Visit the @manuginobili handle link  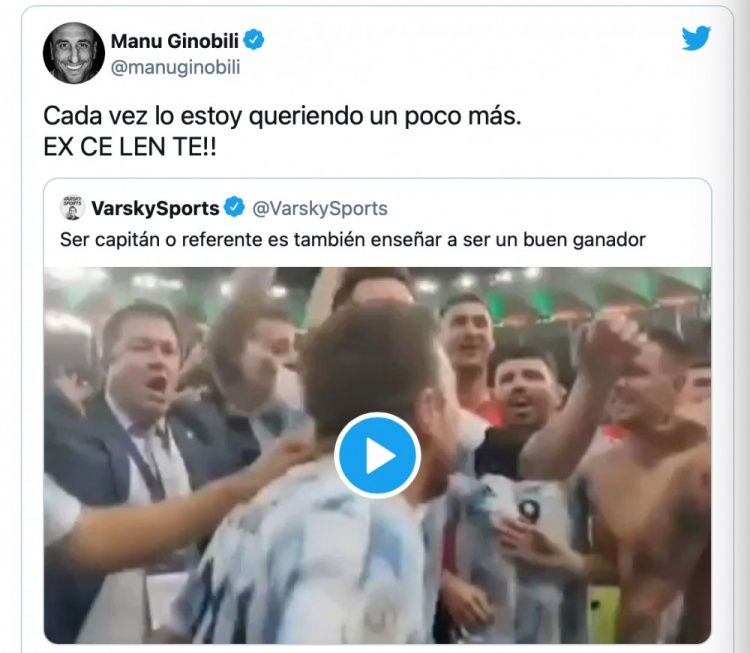pos(175,67)
